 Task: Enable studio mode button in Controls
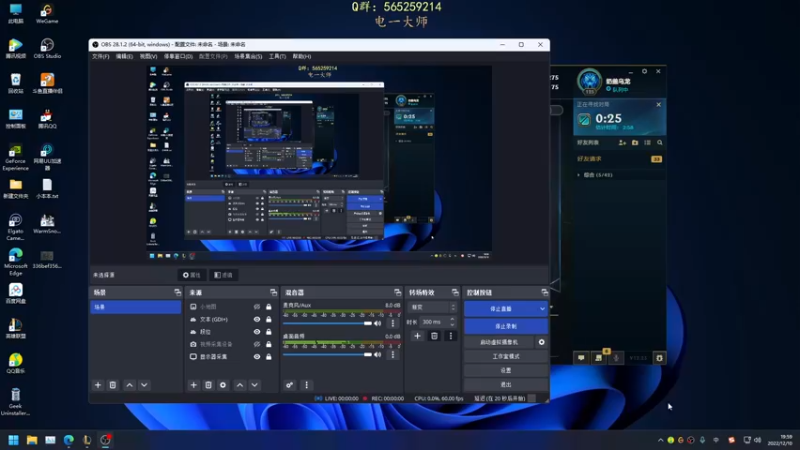click(506, 356)
